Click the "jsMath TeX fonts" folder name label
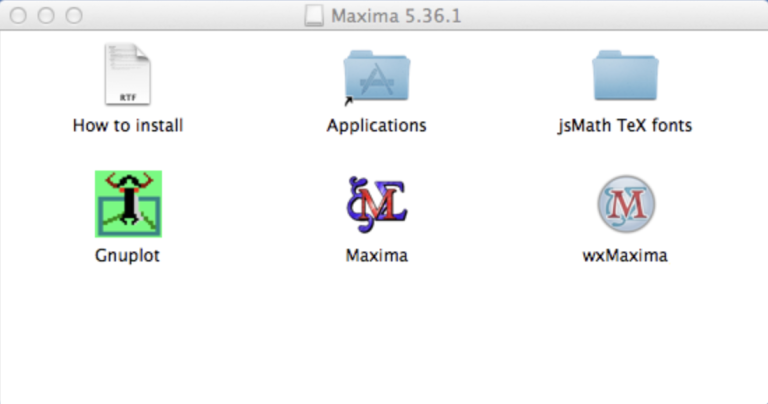Screen dimensions: 768x404 point(625,126)
